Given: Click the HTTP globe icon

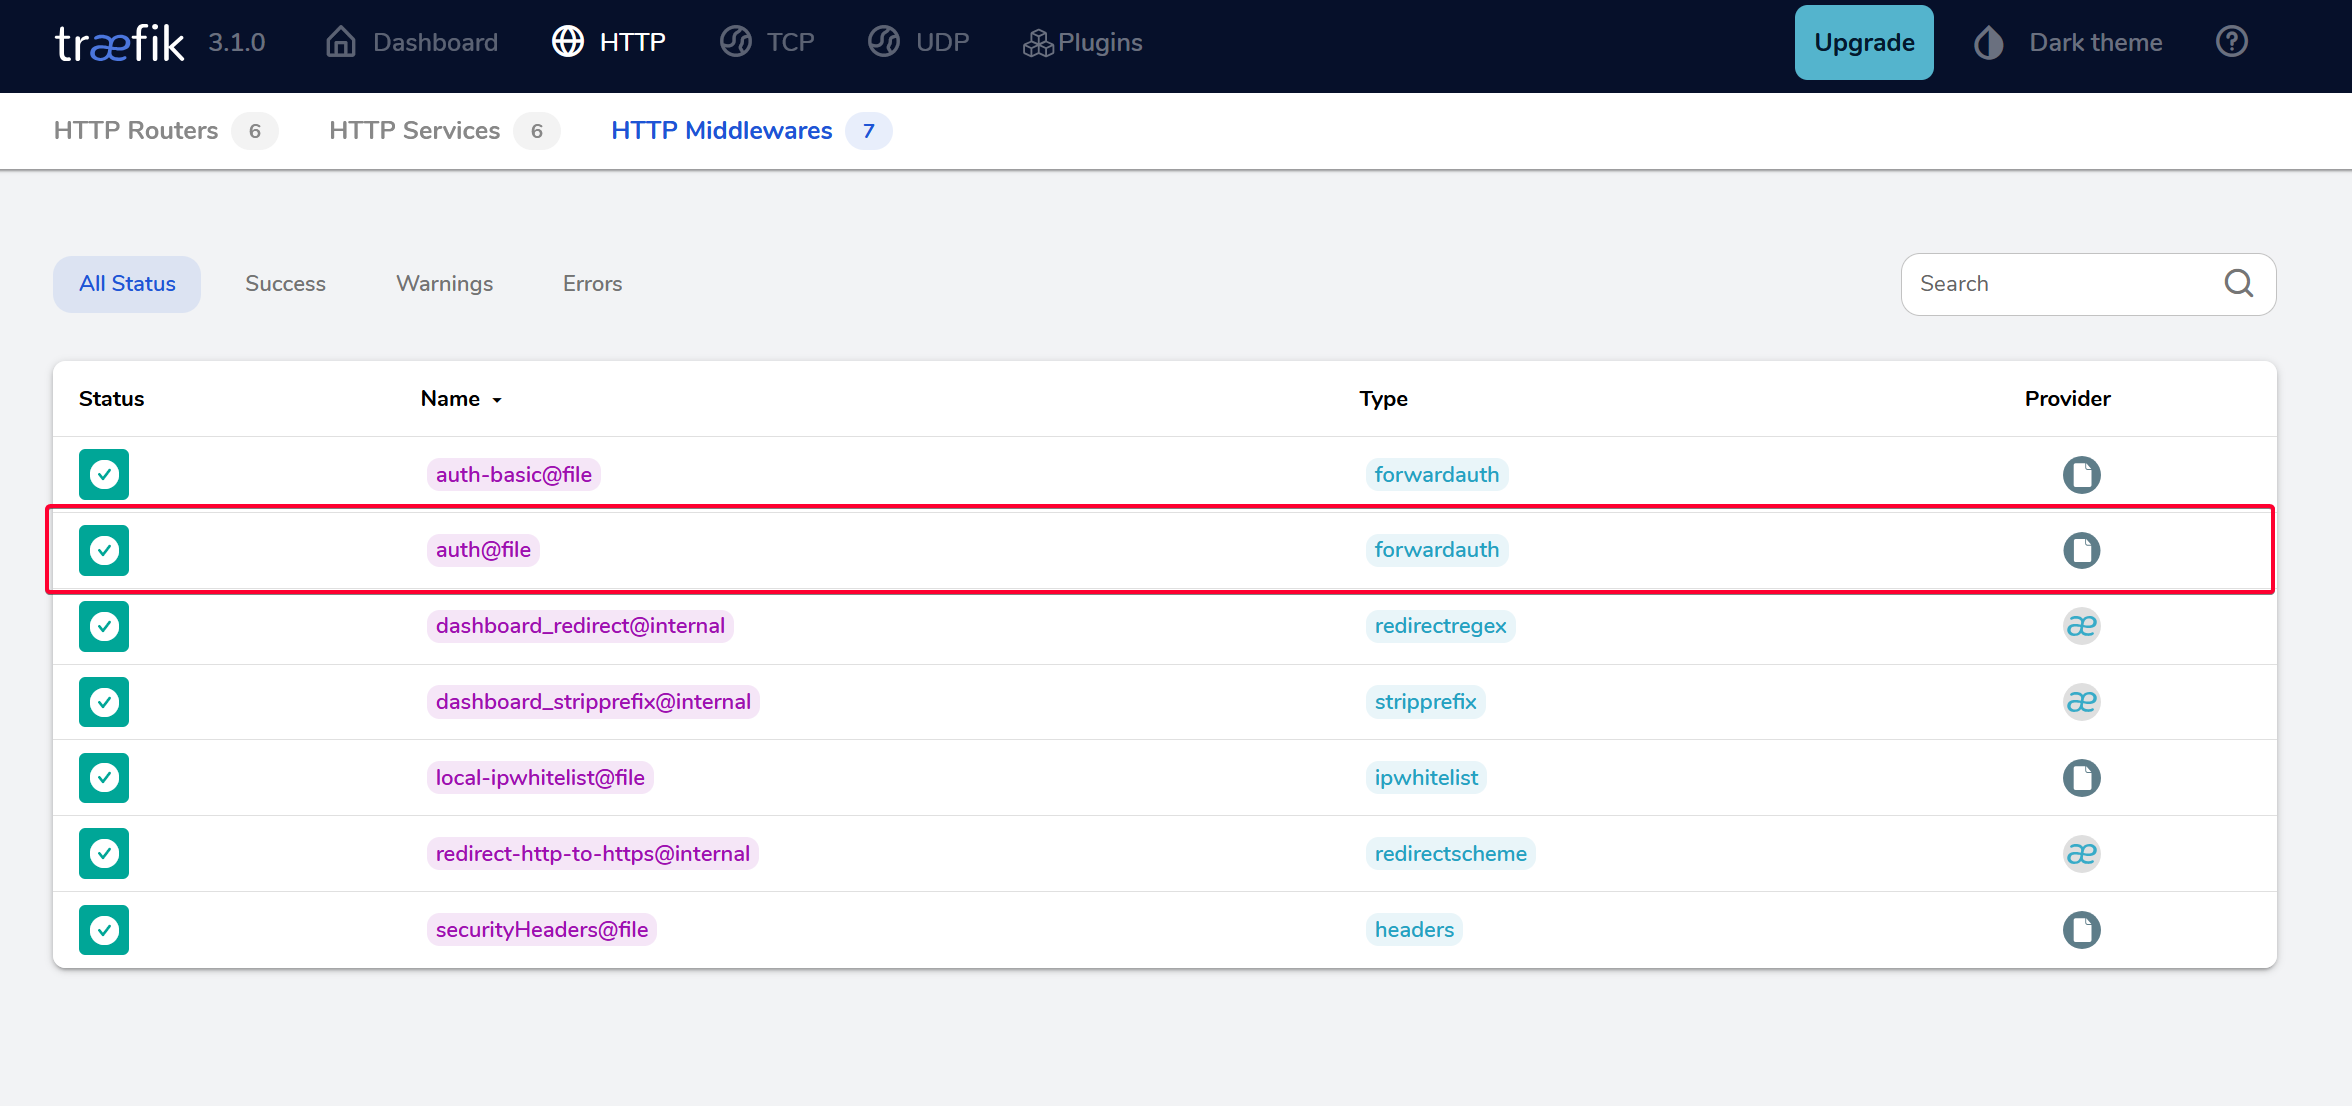Looking at the screenshot, I should pos(568,42).
